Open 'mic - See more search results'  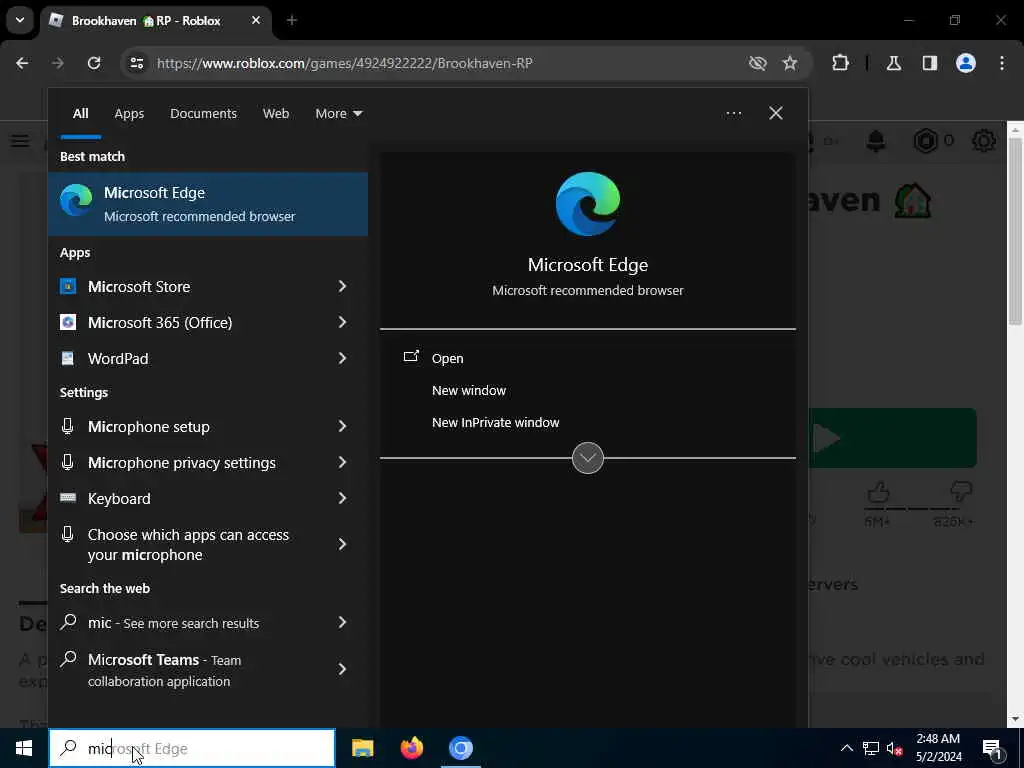(x=208, y=622)
